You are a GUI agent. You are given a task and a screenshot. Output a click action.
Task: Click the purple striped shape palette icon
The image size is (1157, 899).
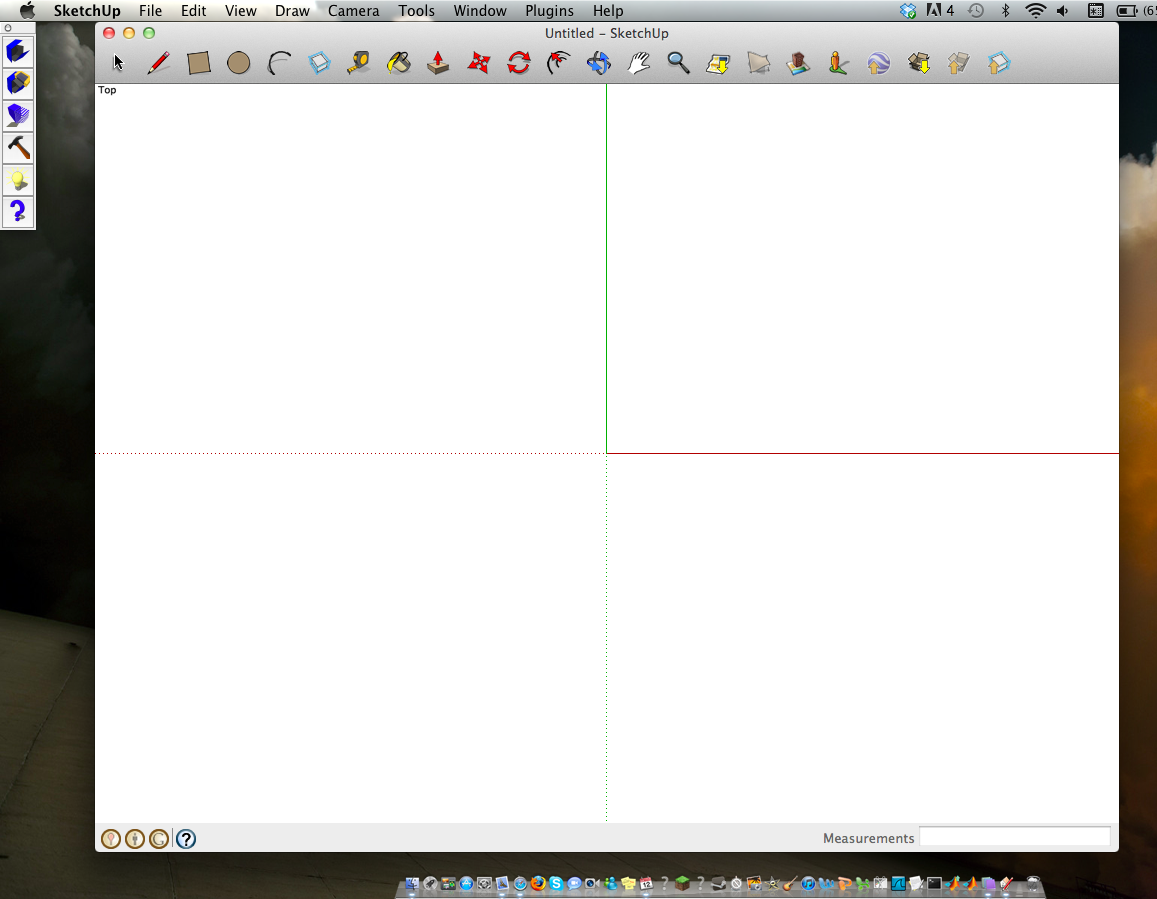click(18, 115)
